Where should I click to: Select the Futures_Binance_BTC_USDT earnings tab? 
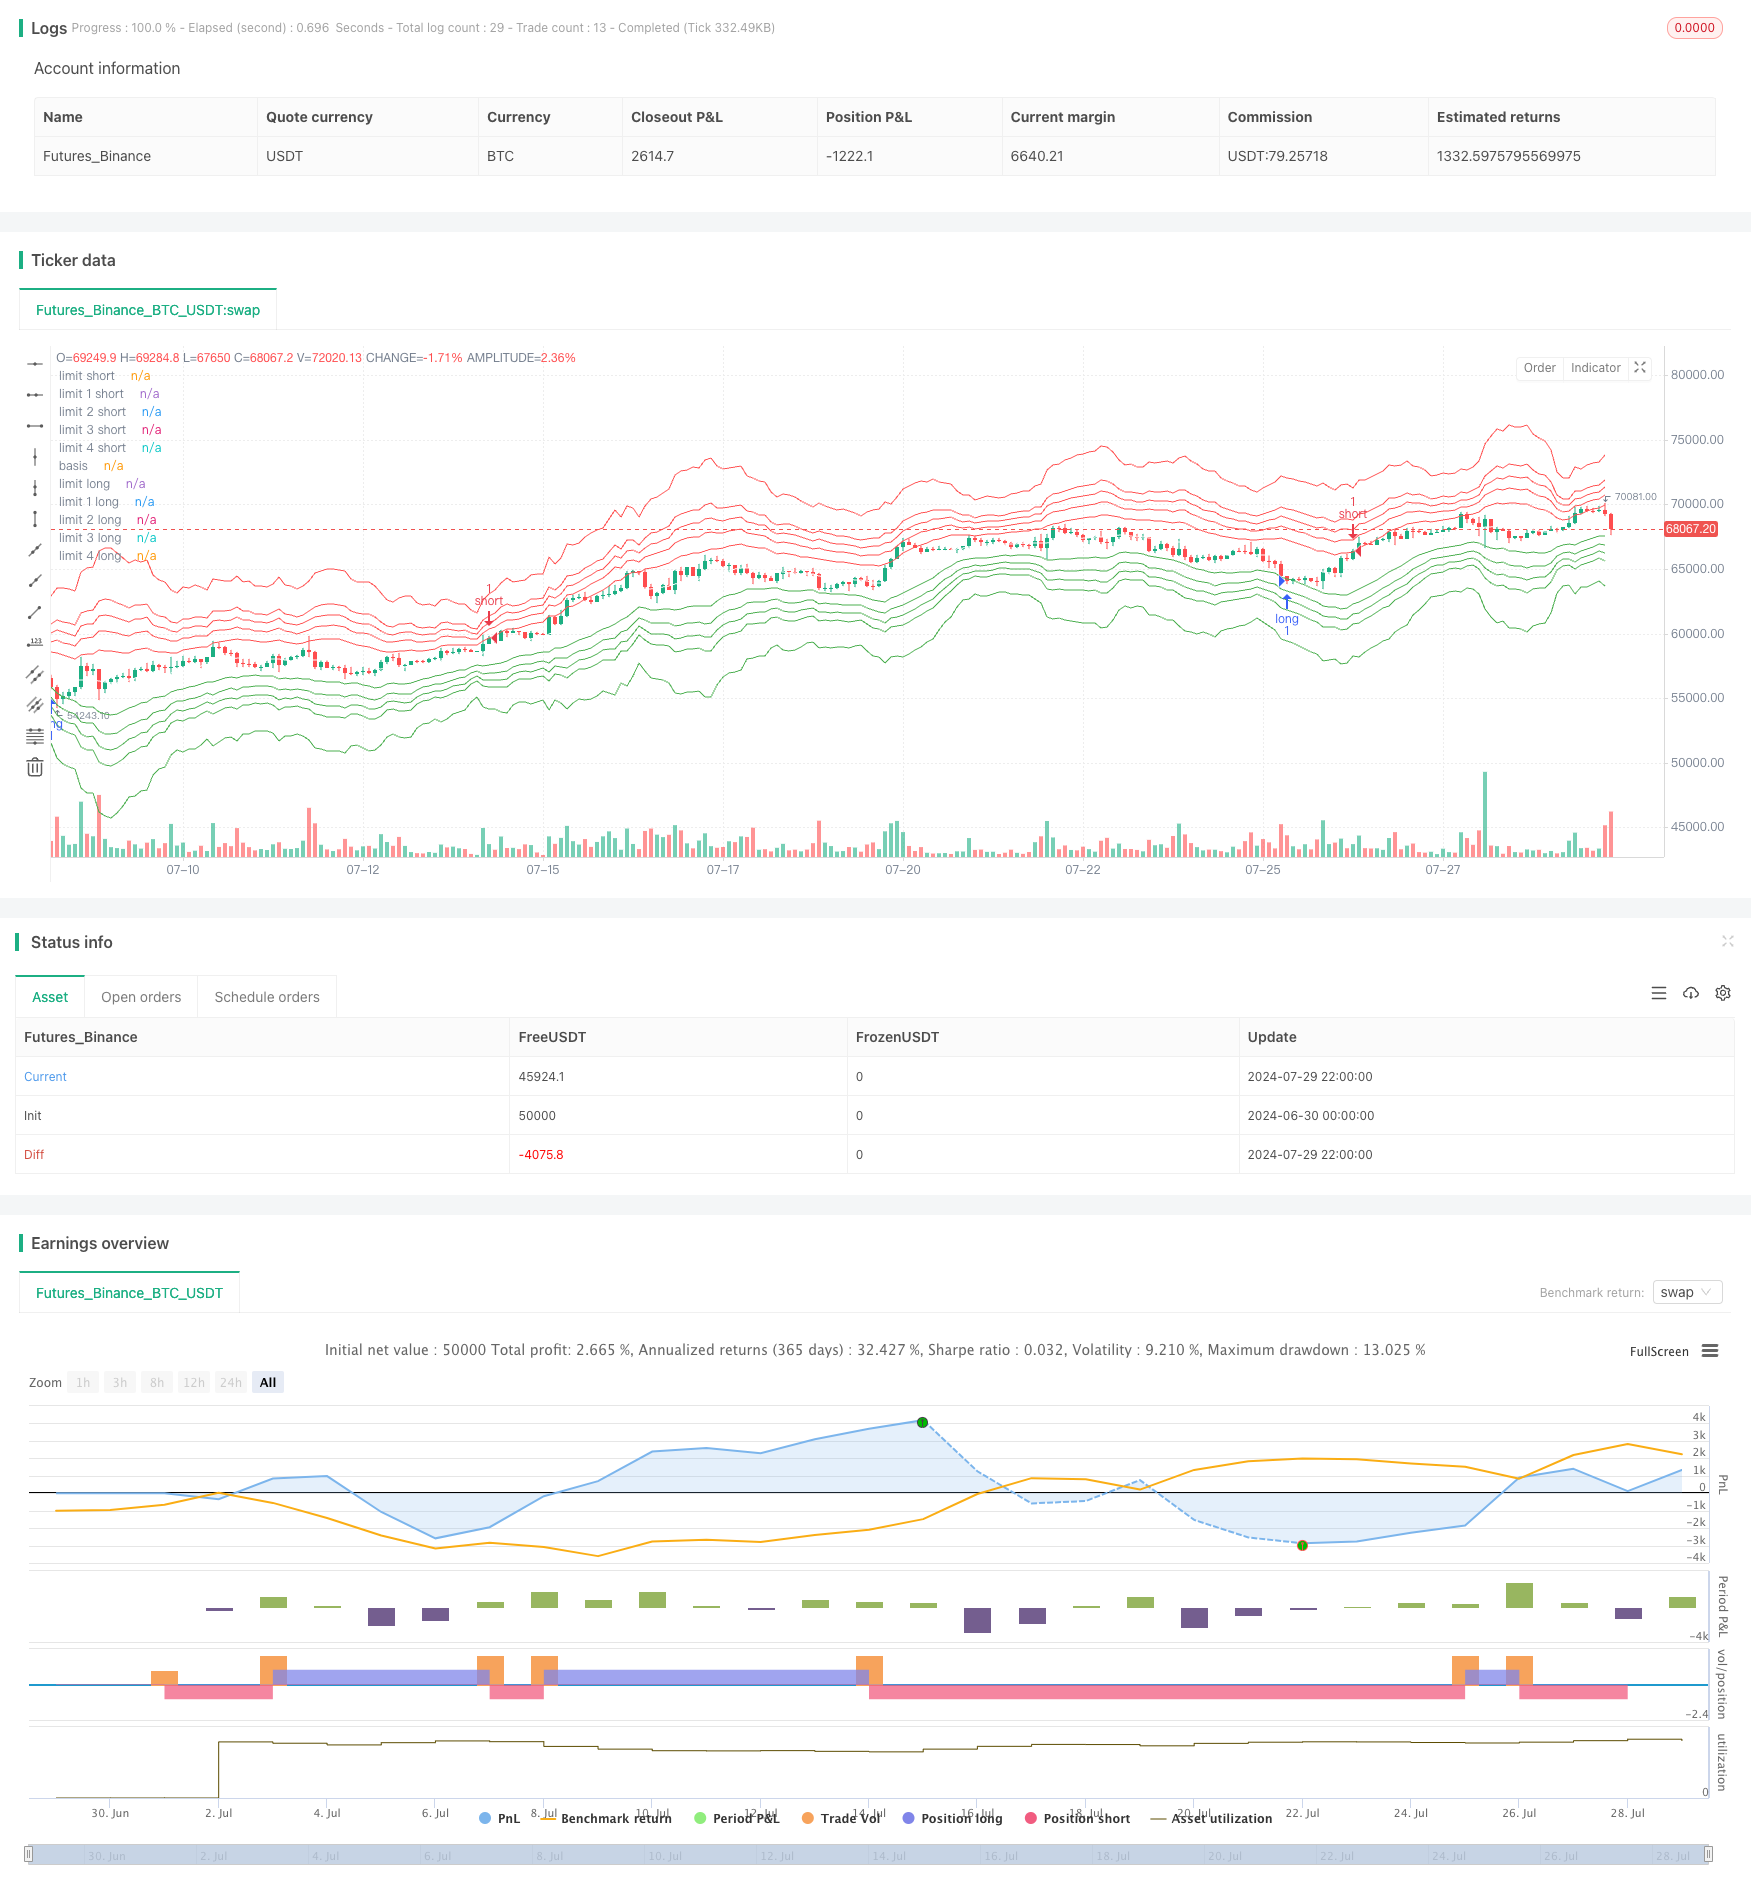click(x=130, y=1293)
